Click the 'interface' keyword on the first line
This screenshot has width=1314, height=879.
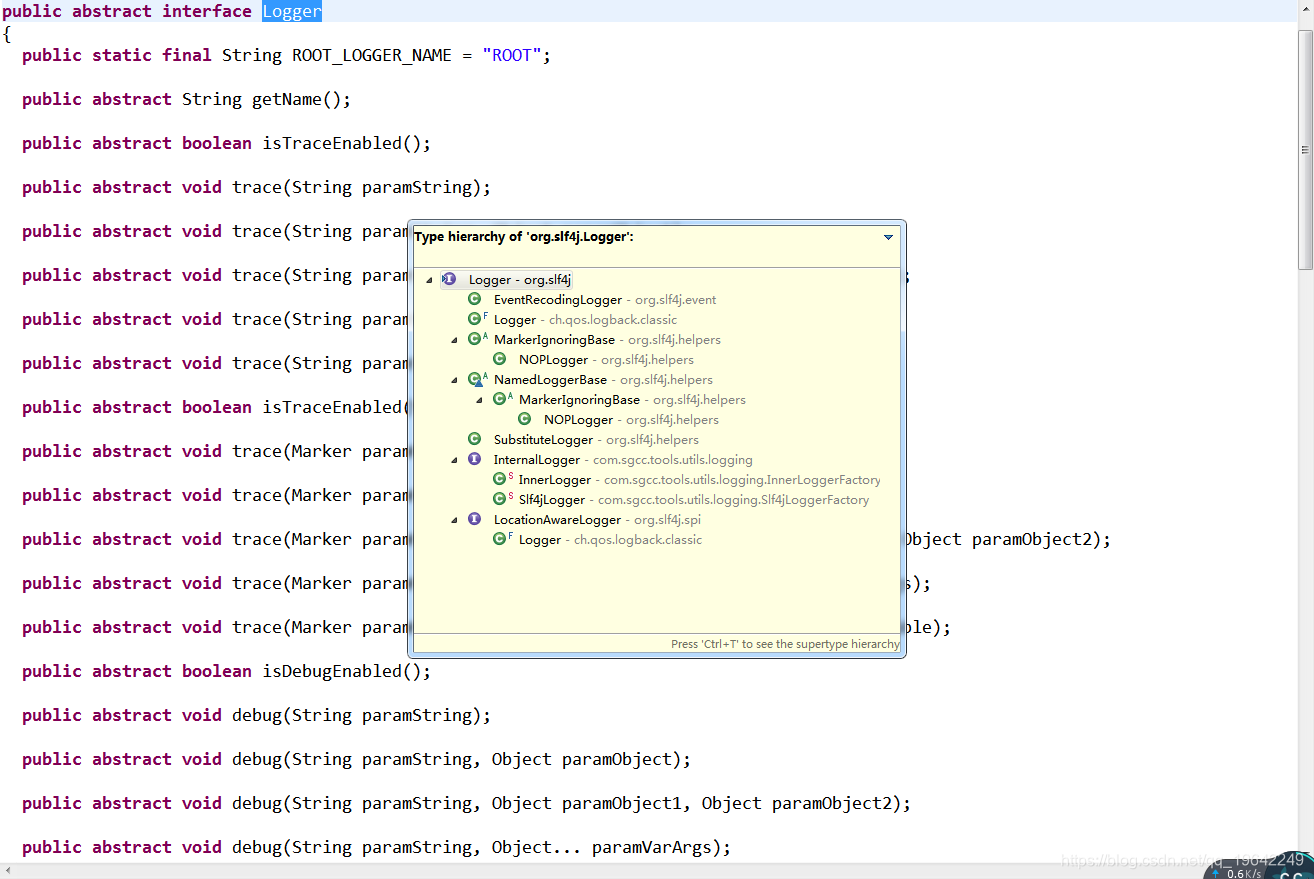207,12
